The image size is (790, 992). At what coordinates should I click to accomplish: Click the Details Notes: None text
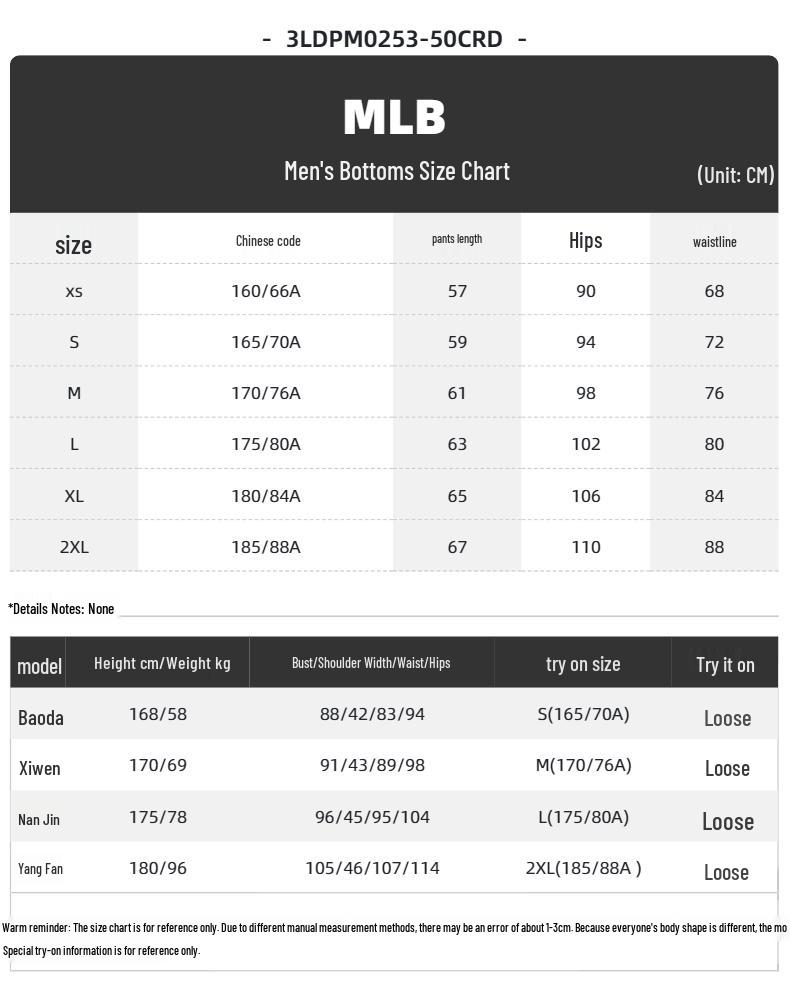pos(61,608)
